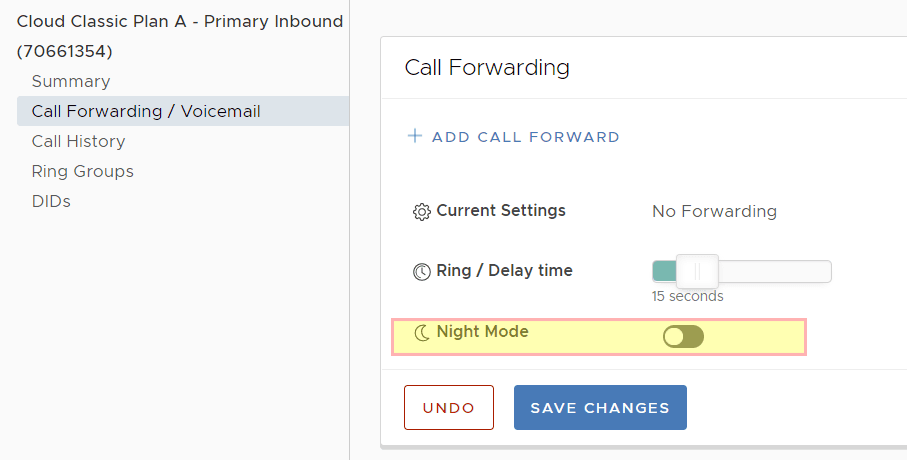Open the Summary section

pos(70,81)
